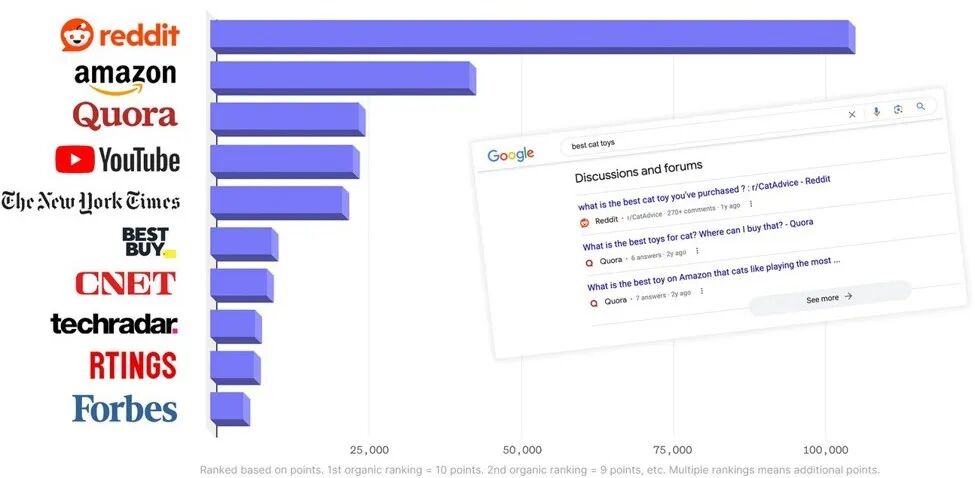
Task: Open three-dot menu beside the 6 answers result
Action: pyautogui.click(x=697, y=251)
